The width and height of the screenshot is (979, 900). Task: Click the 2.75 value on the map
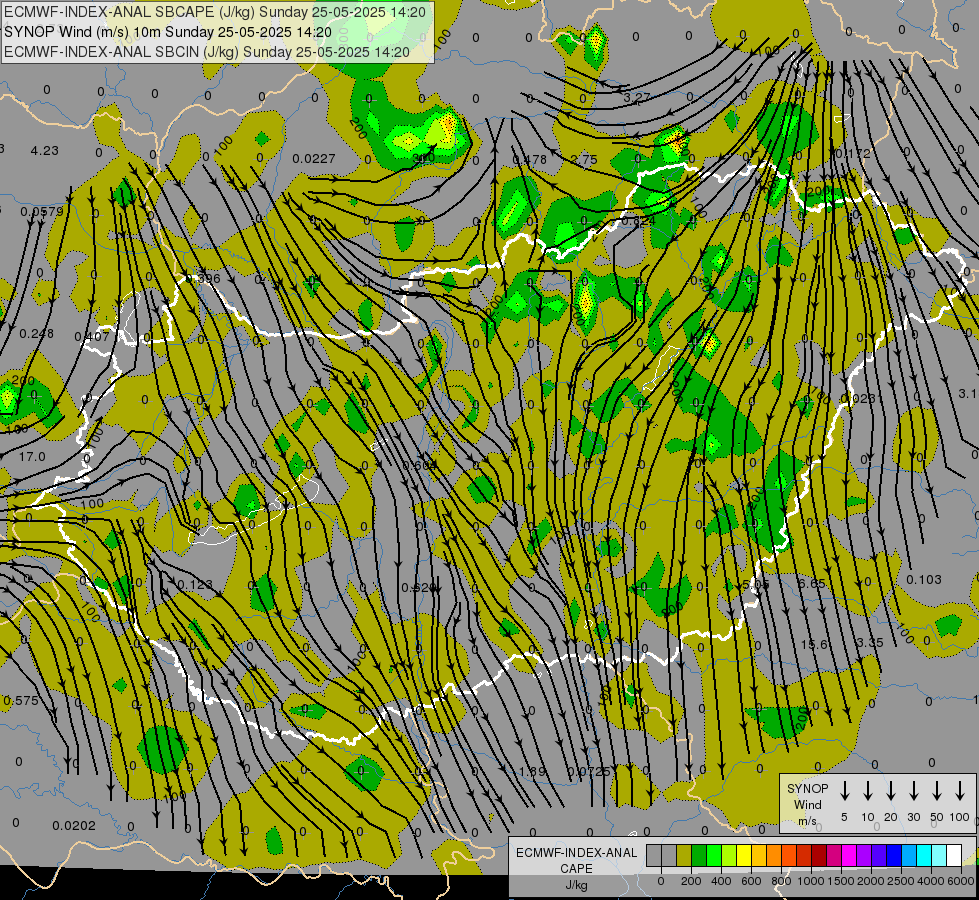coord(584,159)
